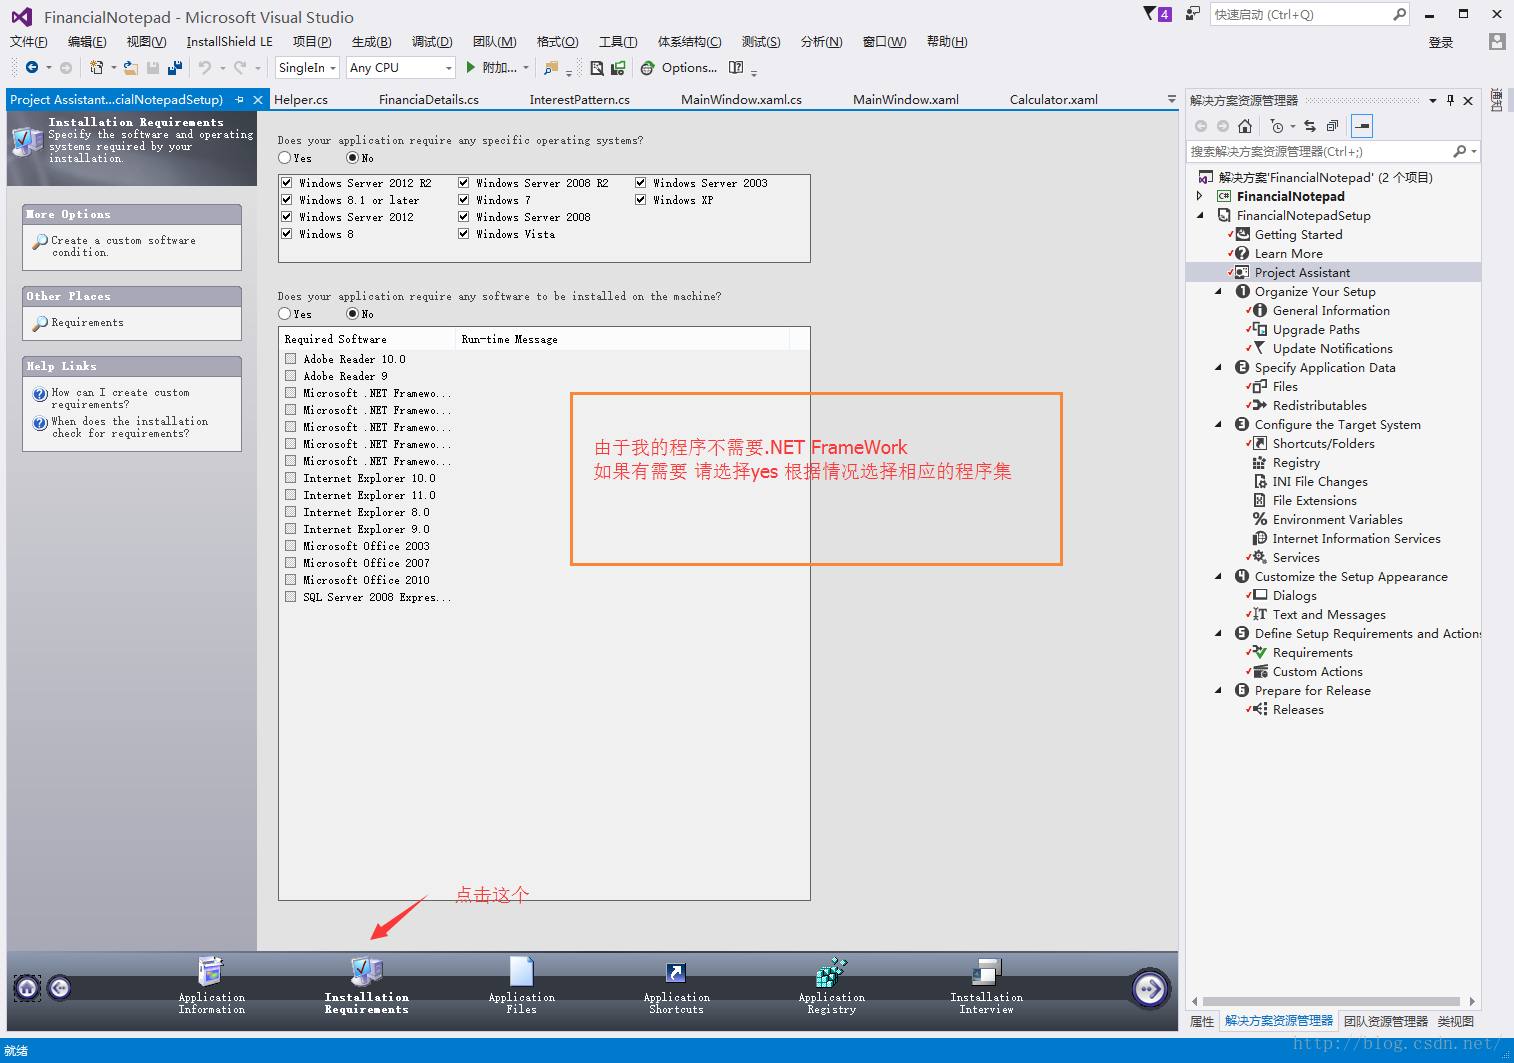Check Internet Explorer 11.0
The height and width of the screenshot is (1063, 1514).
pos(290,495)
